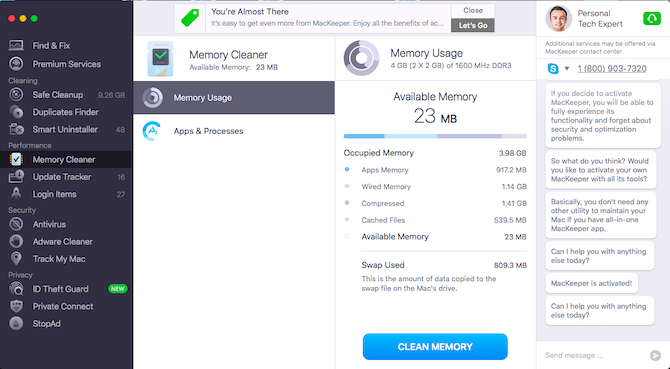Click the Swap Used 809.3 MB value
Screen dimensions: 670x369
(x=510, y=265)
